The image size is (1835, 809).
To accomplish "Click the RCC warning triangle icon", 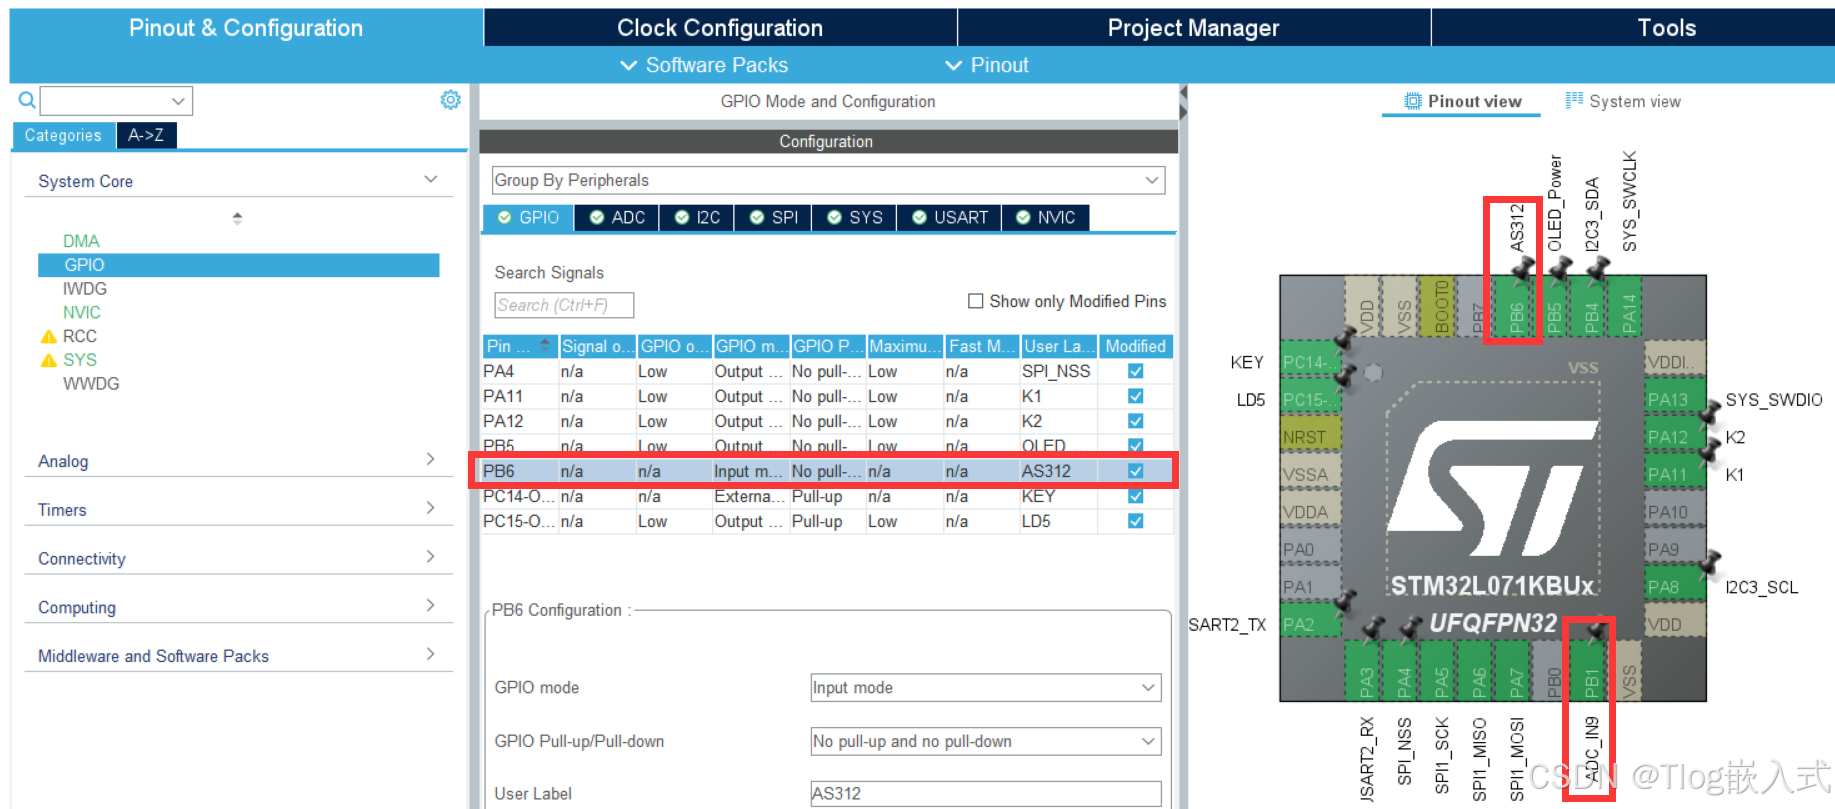I will (48, 337).
